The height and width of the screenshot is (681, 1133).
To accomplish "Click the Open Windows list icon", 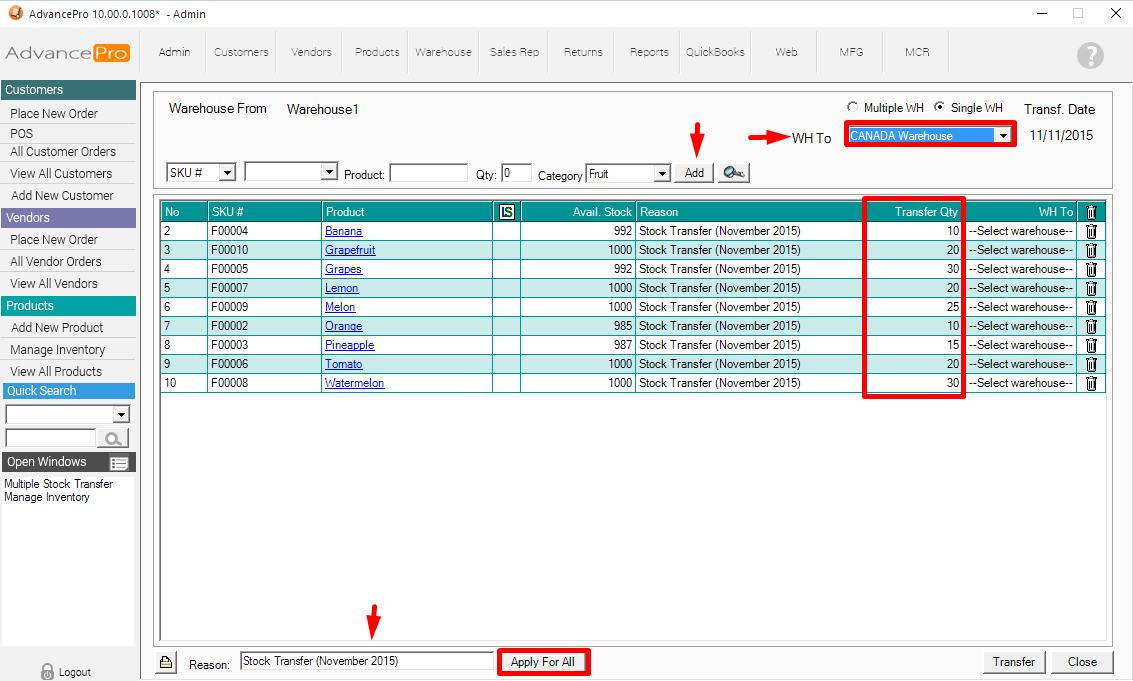I will 120,463.
